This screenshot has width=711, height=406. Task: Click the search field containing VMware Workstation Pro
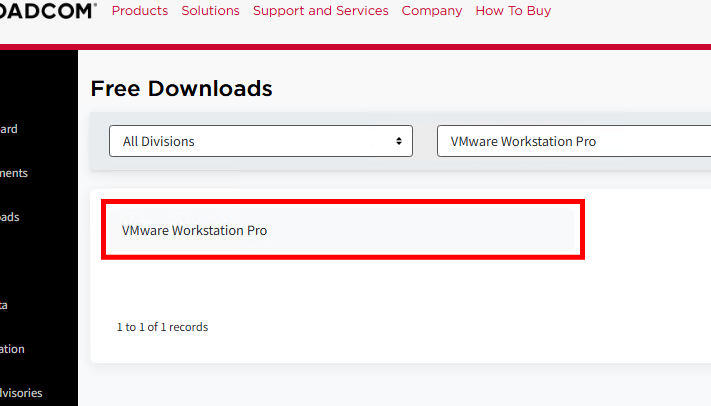[570, 141]
